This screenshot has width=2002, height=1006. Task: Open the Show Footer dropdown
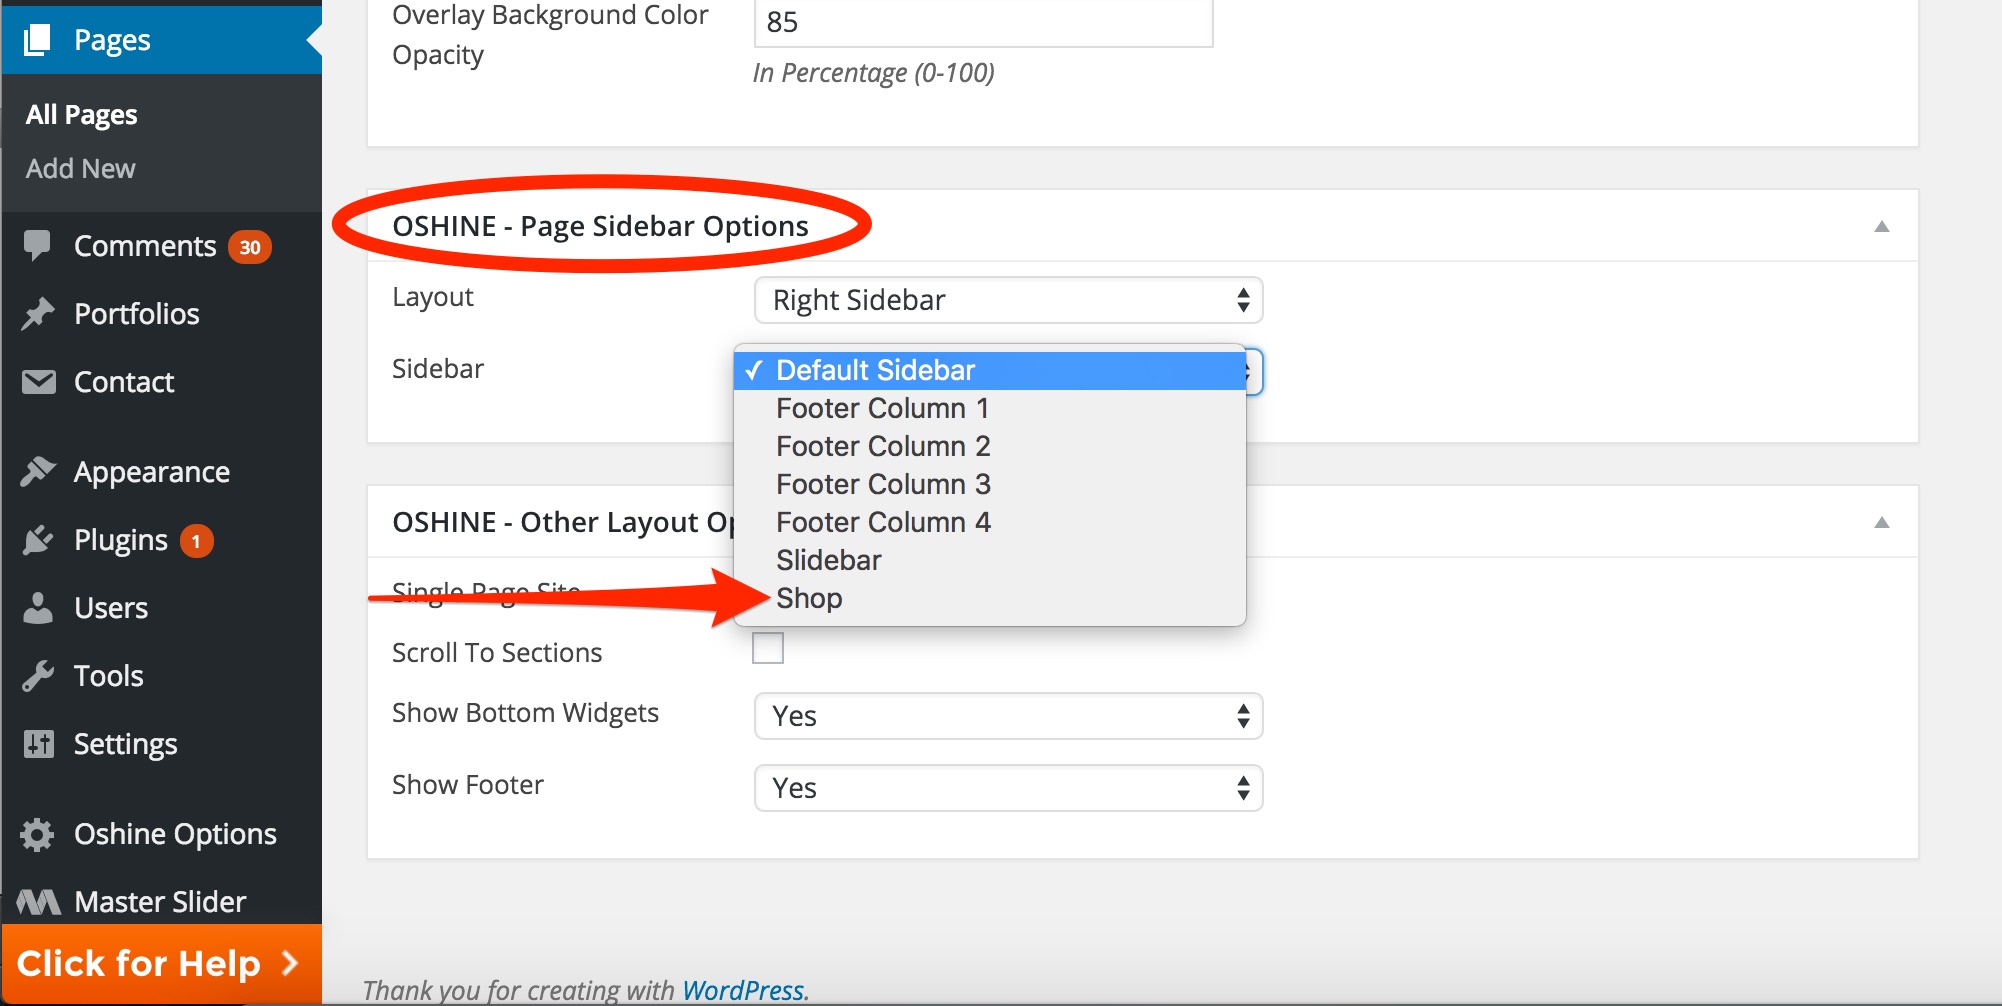coord(1008,788)
